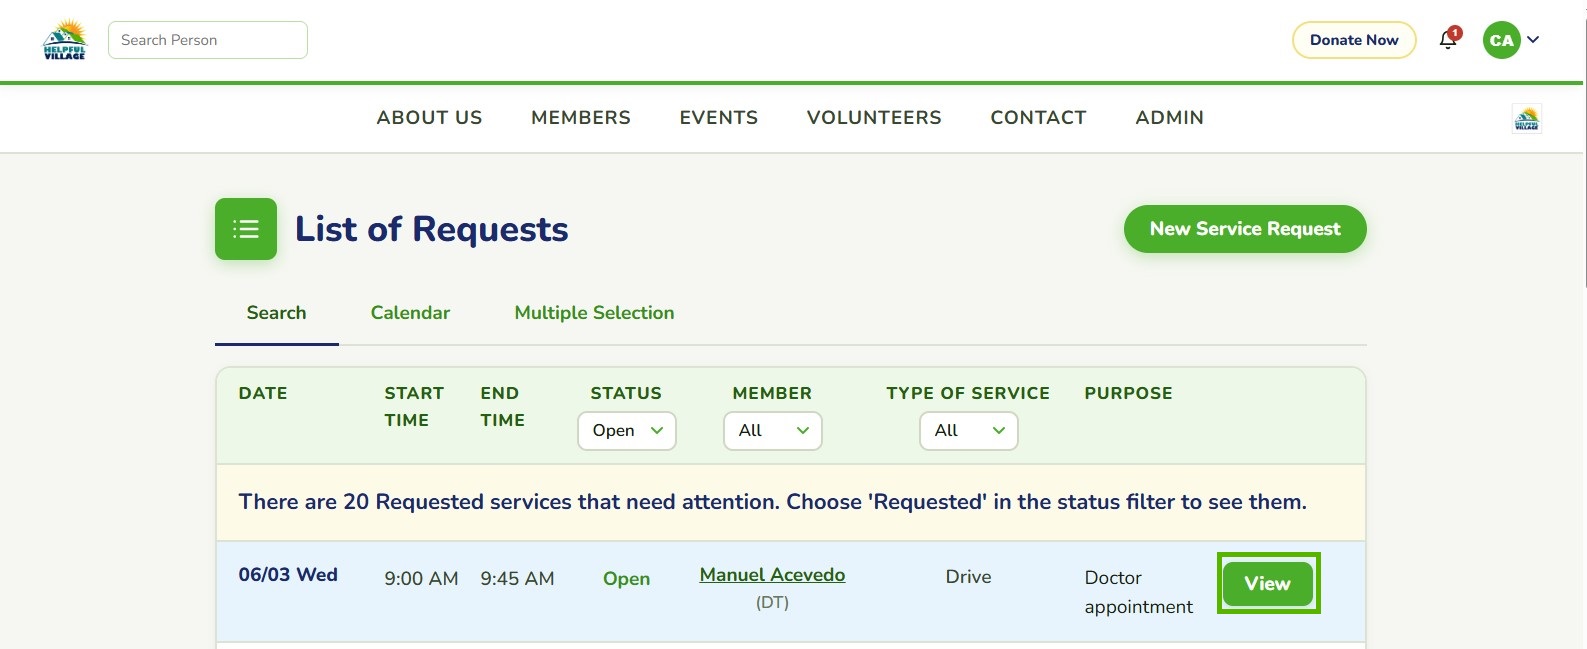Switch to the Calendar tab
Viewport: 1587px width, 649px height.
click(x=410, y=313)
